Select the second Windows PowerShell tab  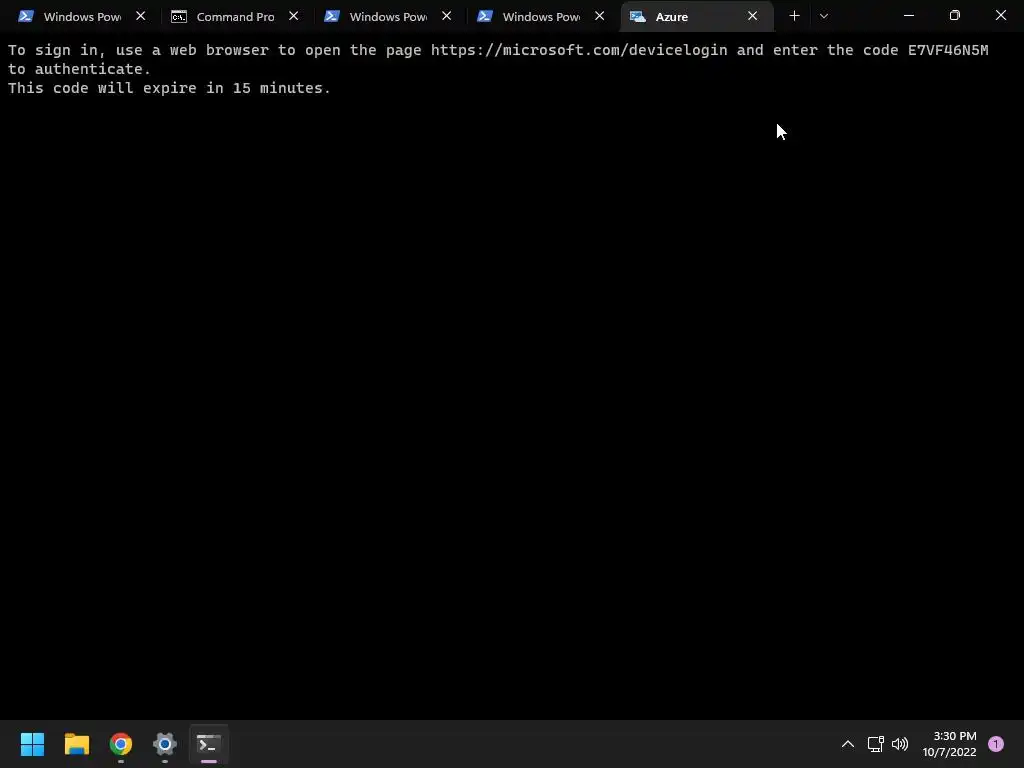pyautogui.click(x=388, y=16)
